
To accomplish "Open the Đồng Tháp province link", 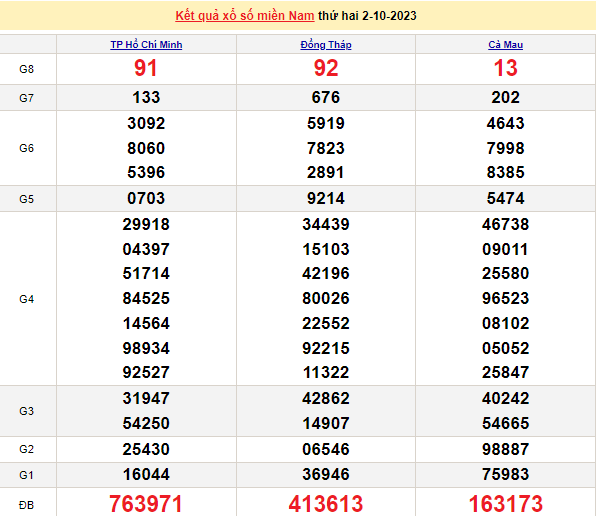I will coord(326,45).
